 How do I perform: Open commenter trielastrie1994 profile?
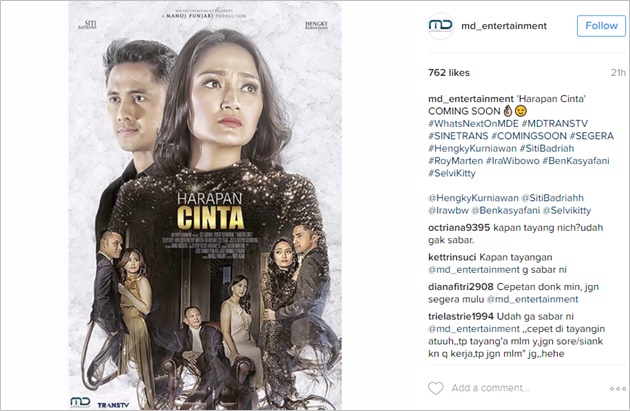[x=461, y=317]
